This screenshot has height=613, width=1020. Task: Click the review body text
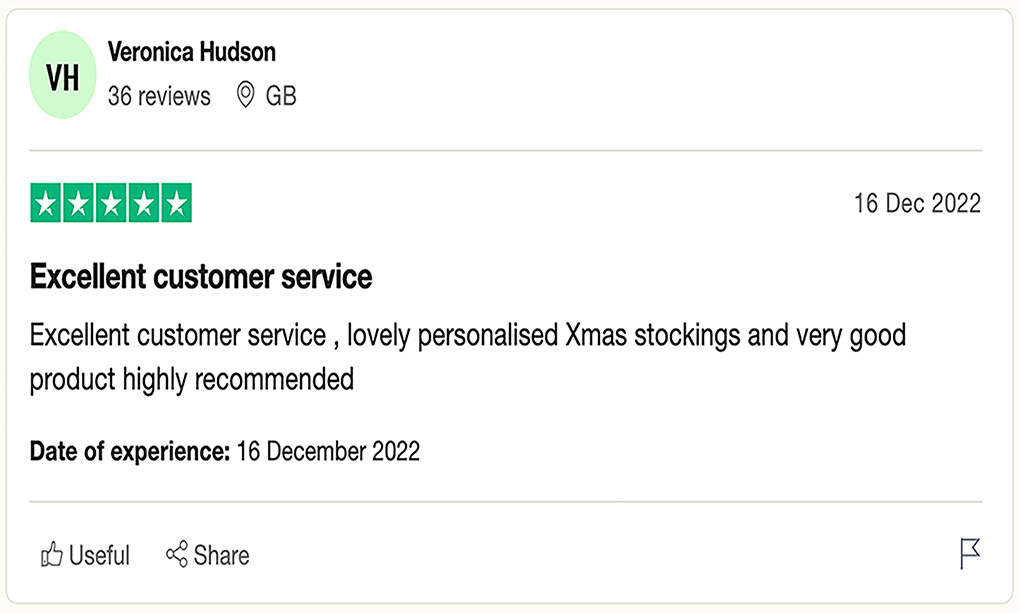[468, 357]
